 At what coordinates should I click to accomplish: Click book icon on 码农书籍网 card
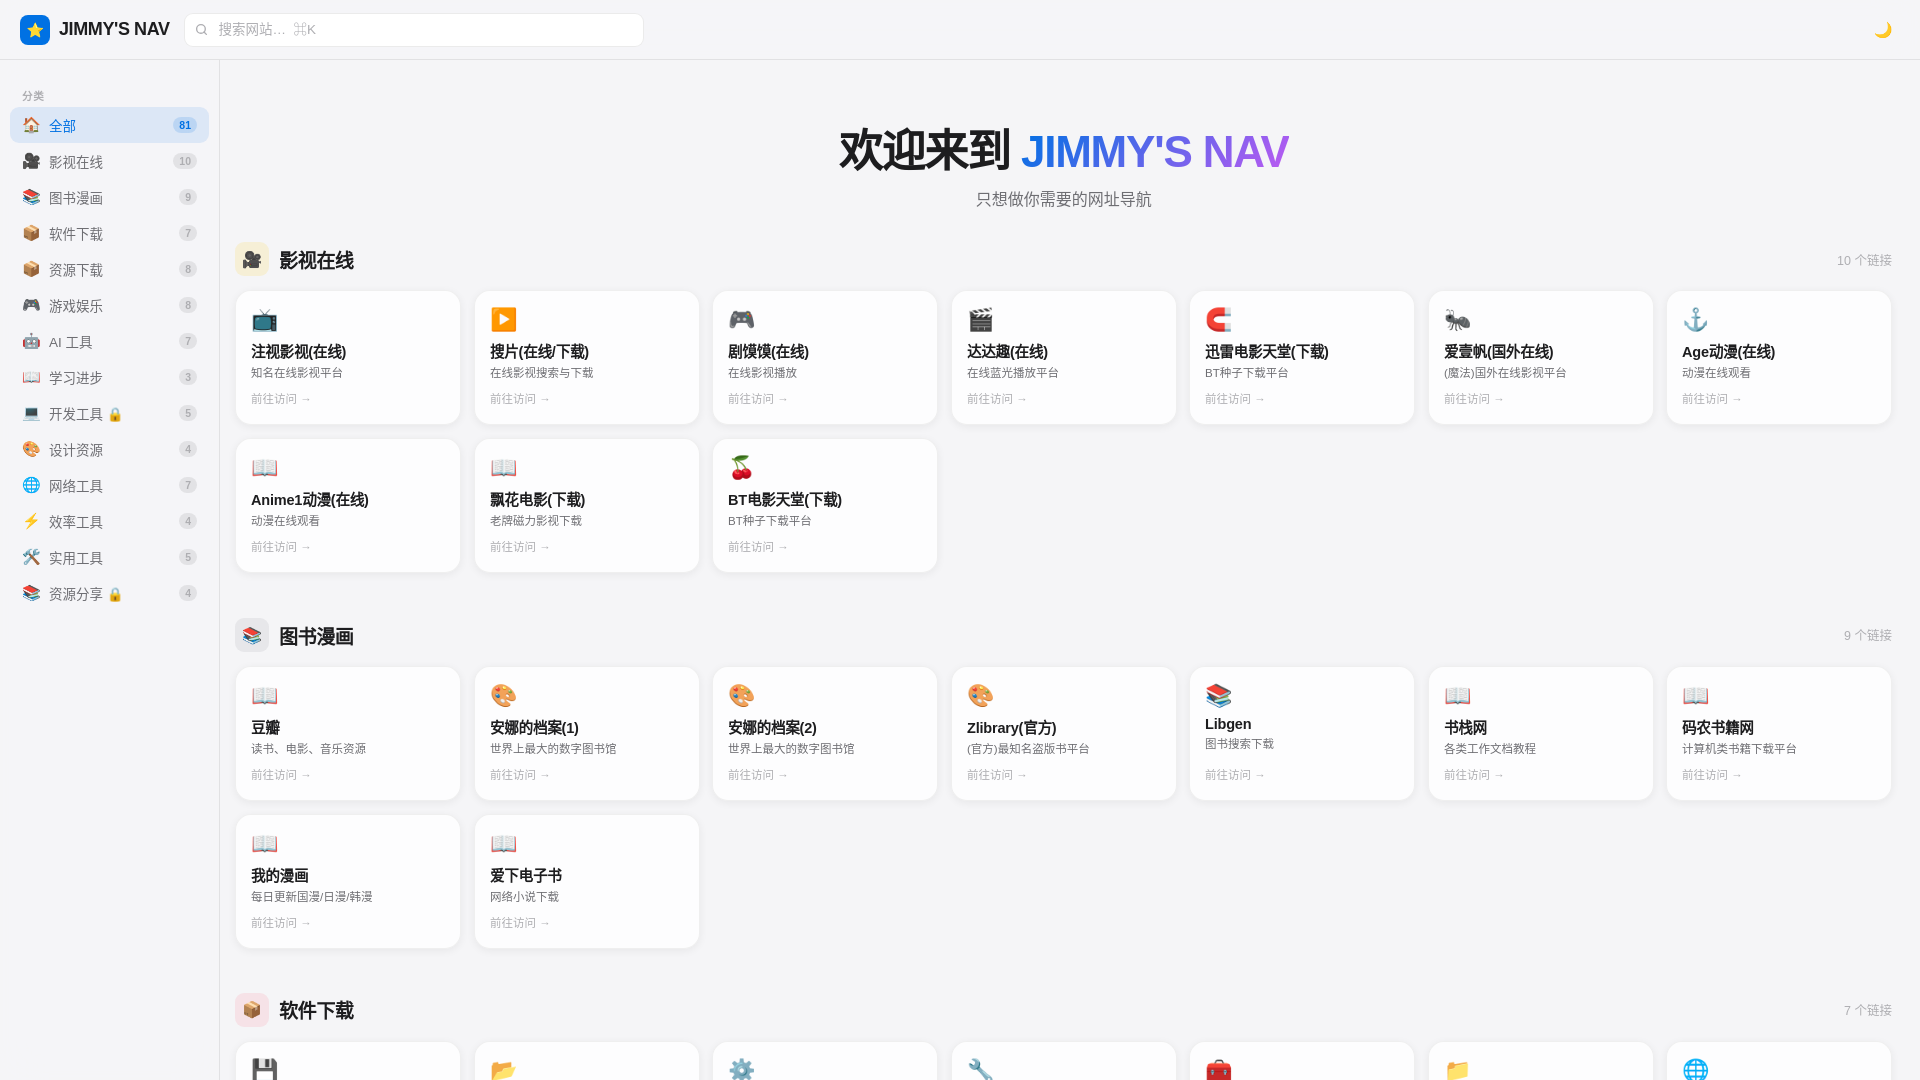point(1695,696)
